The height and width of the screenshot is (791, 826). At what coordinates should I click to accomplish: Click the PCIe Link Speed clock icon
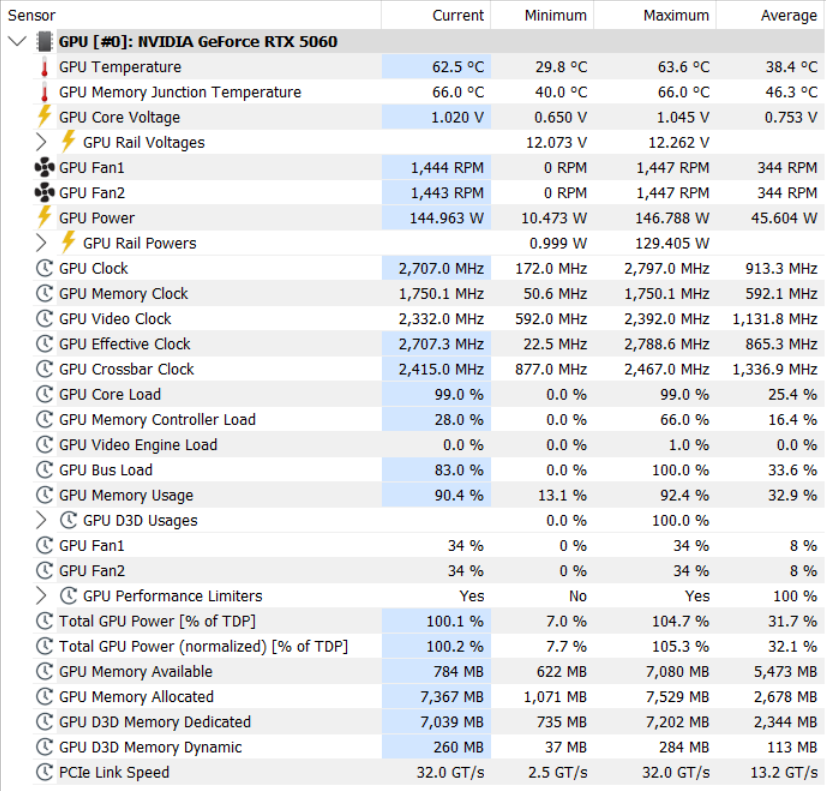pos(45,772)
